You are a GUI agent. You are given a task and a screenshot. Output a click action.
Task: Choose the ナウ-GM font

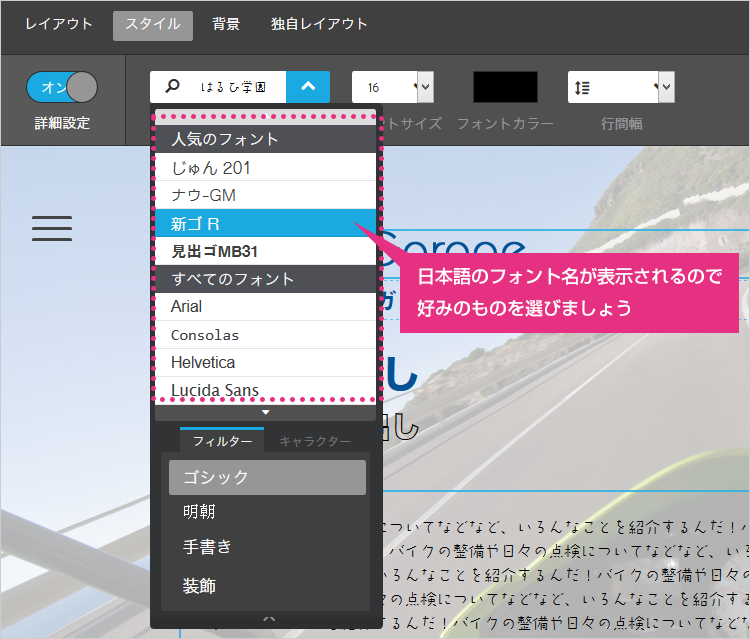point(265,195)
